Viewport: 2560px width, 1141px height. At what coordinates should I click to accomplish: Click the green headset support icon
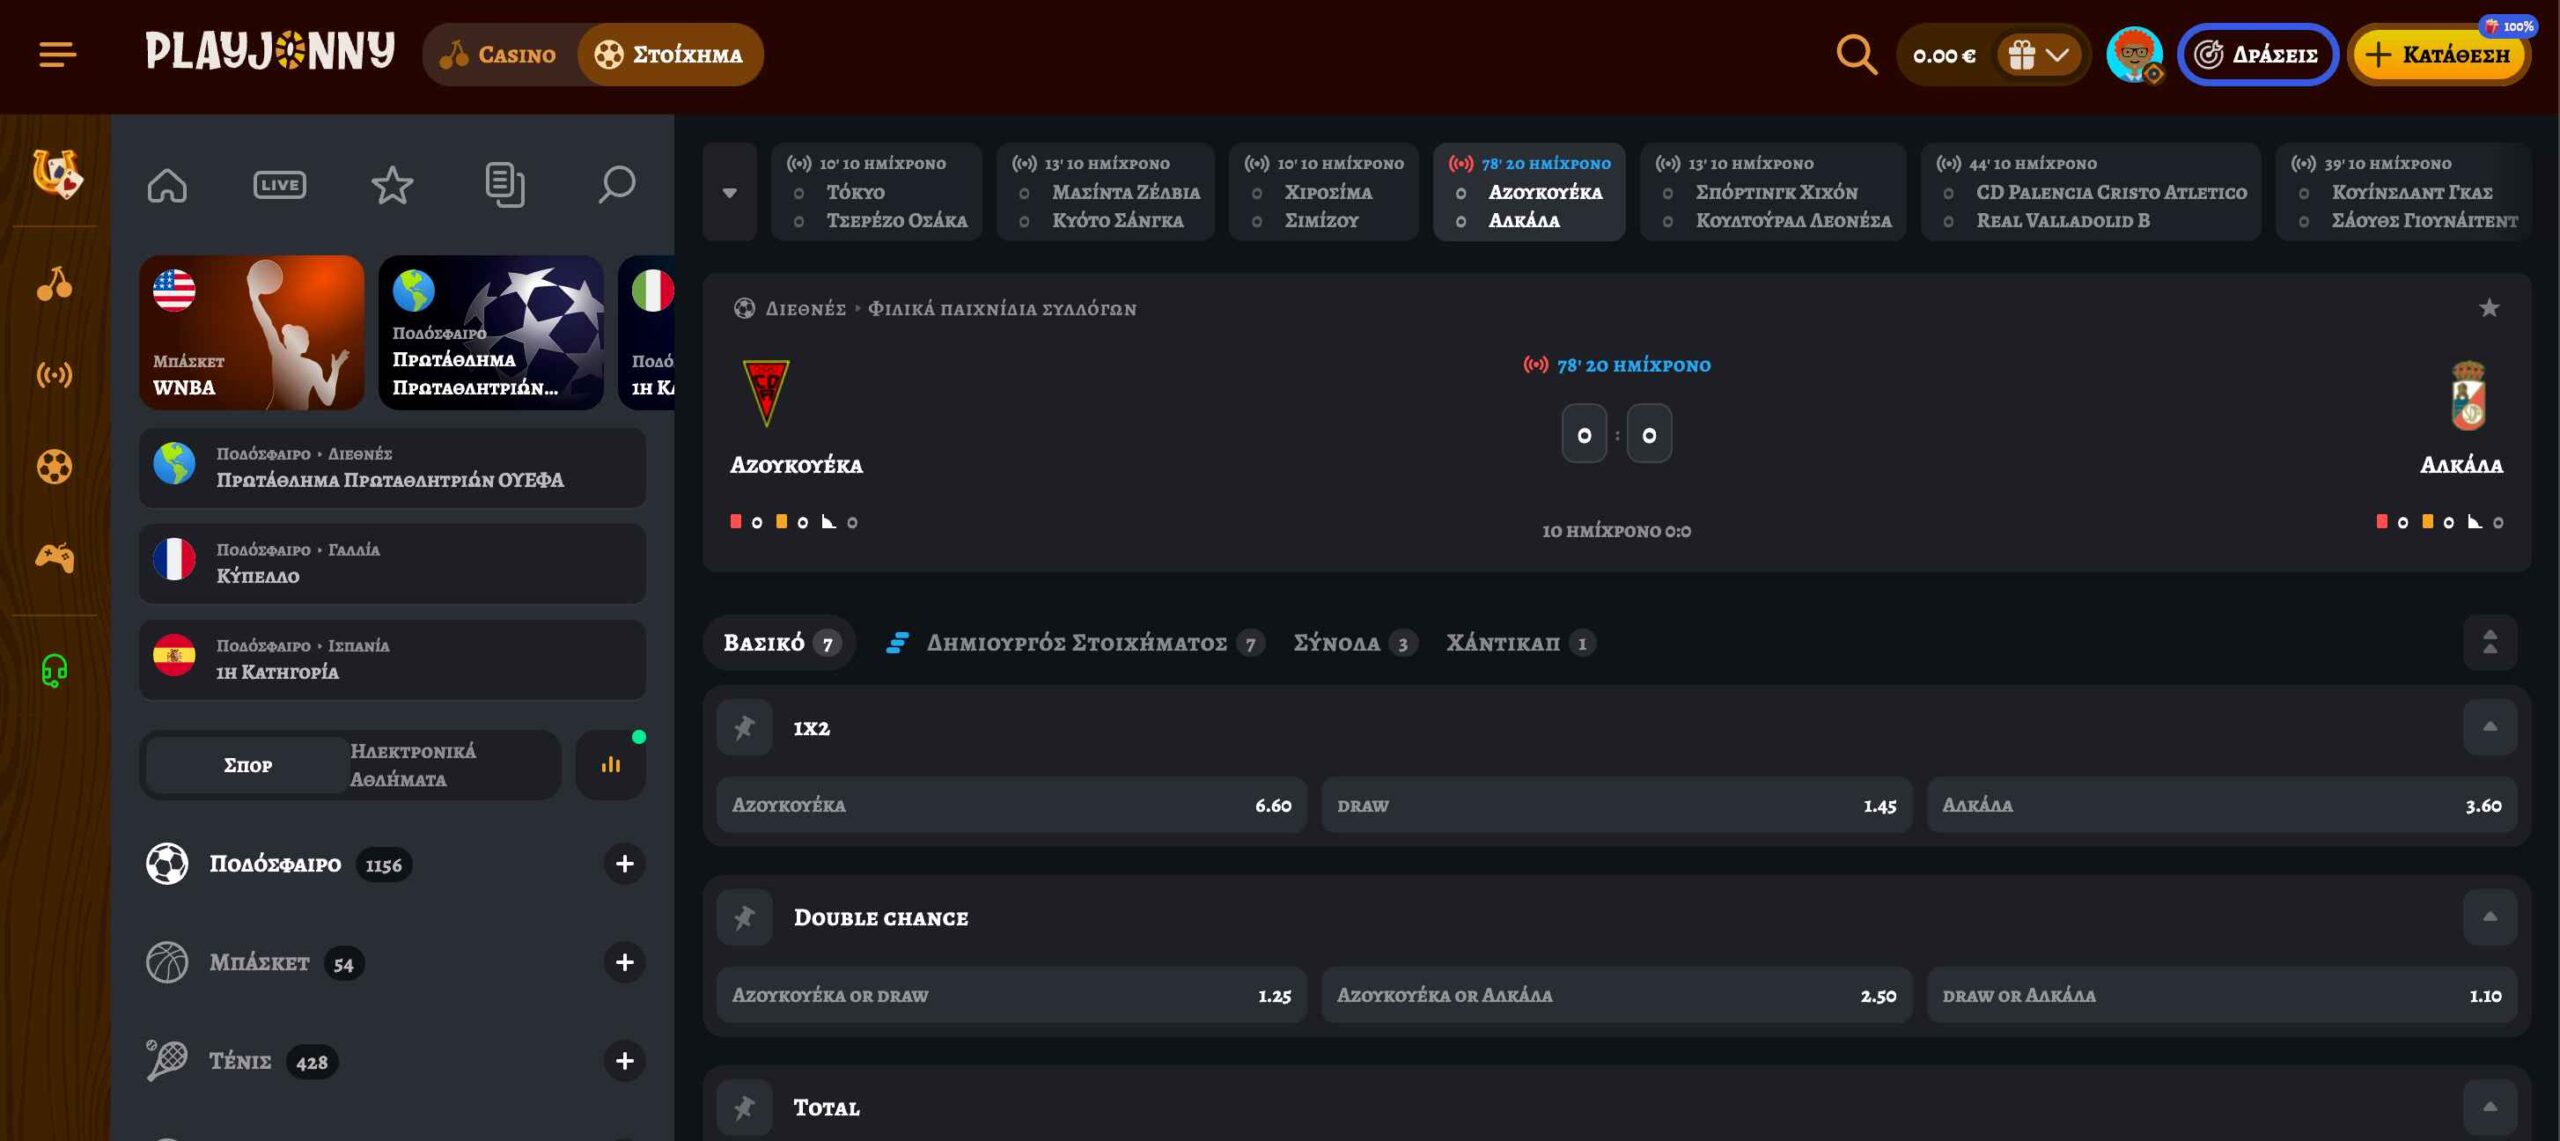point(54,669)
